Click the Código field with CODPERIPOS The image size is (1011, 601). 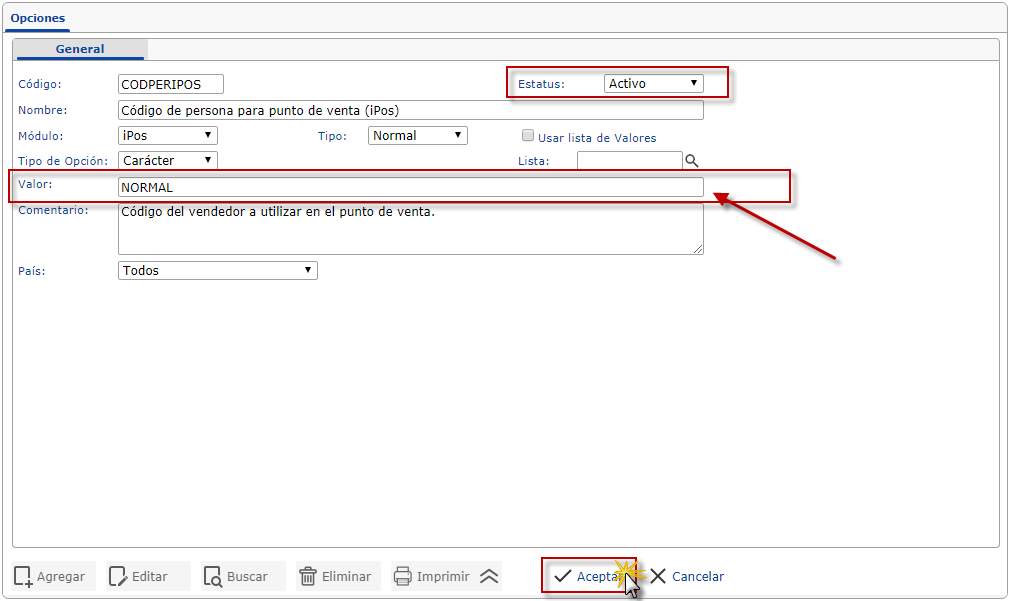[171, 84]
